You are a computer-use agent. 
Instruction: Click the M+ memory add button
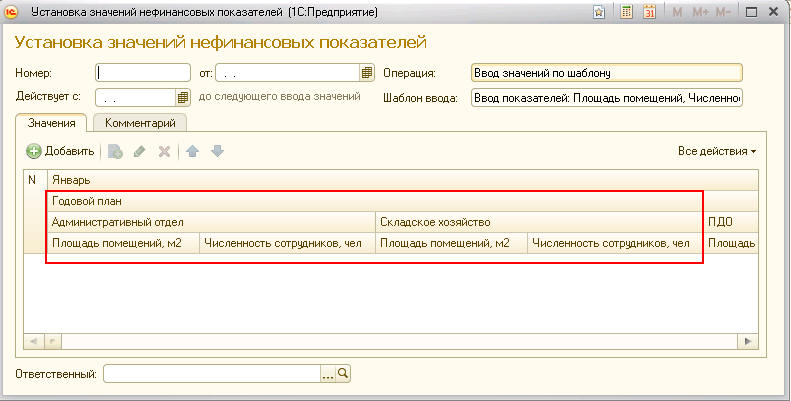701,13
